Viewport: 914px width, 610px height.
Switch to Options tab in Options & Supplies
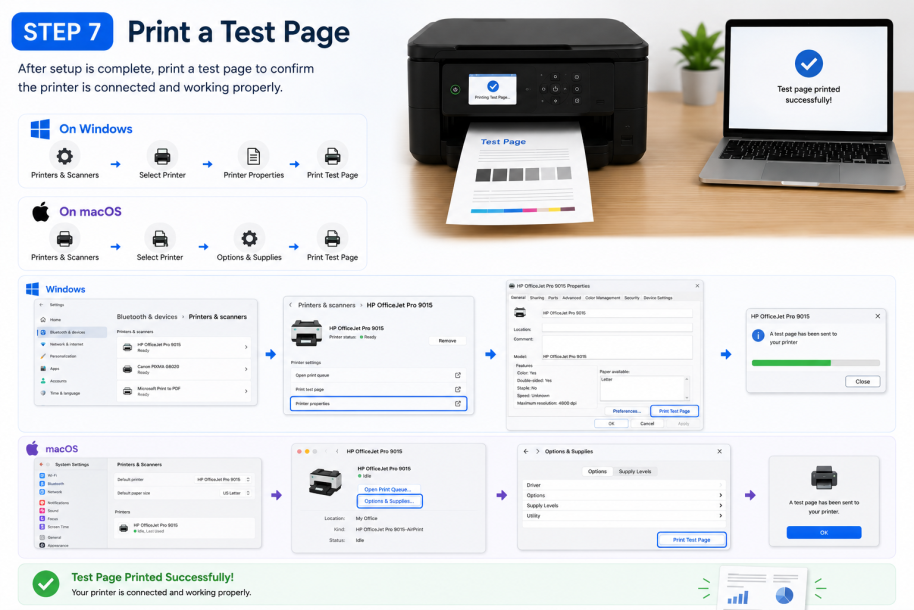click(x=597, y=471)
